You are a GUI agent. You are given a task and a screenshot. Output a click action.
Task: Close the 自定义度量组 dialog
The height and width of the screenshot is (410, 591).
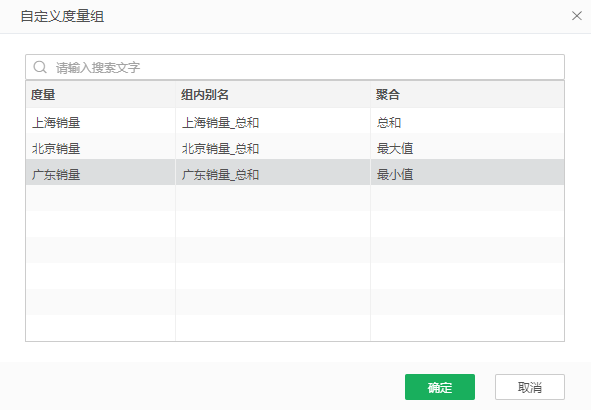tap(576, 16)
